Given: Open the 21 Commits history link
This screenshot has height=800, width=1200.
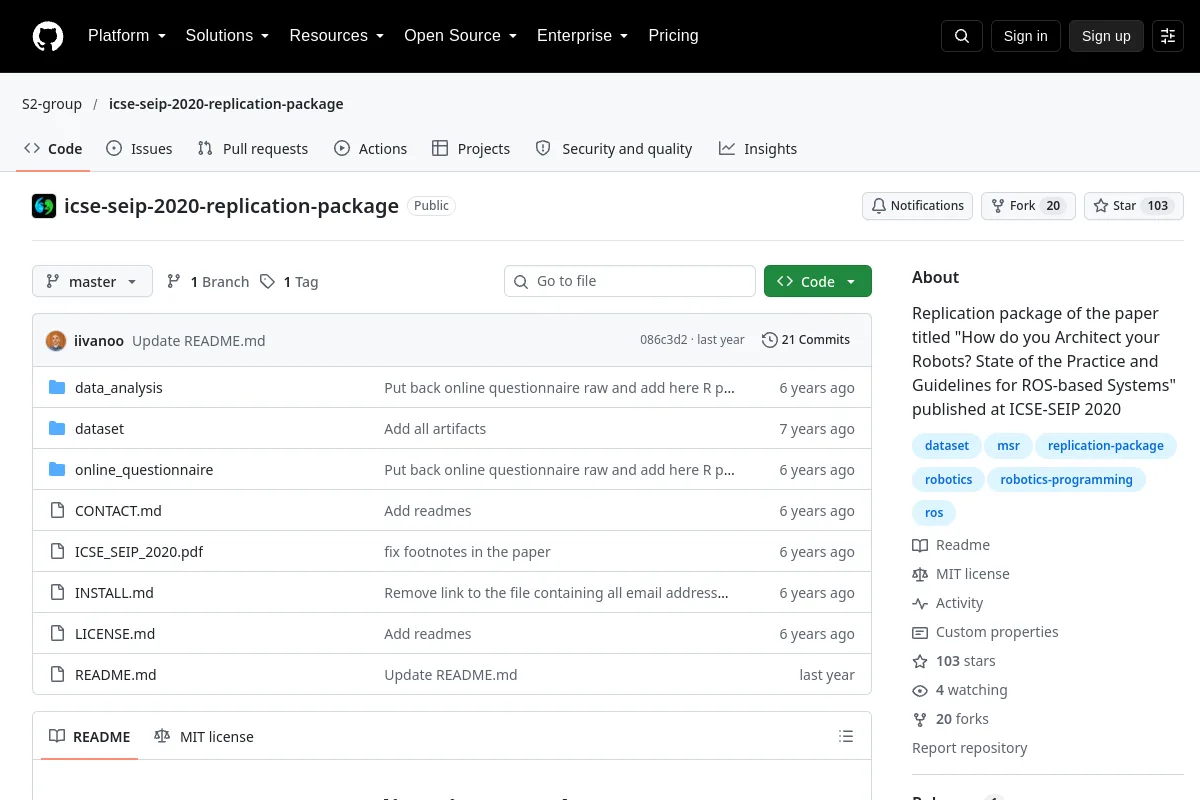Looking at the screenshot, I should (806, 340).
